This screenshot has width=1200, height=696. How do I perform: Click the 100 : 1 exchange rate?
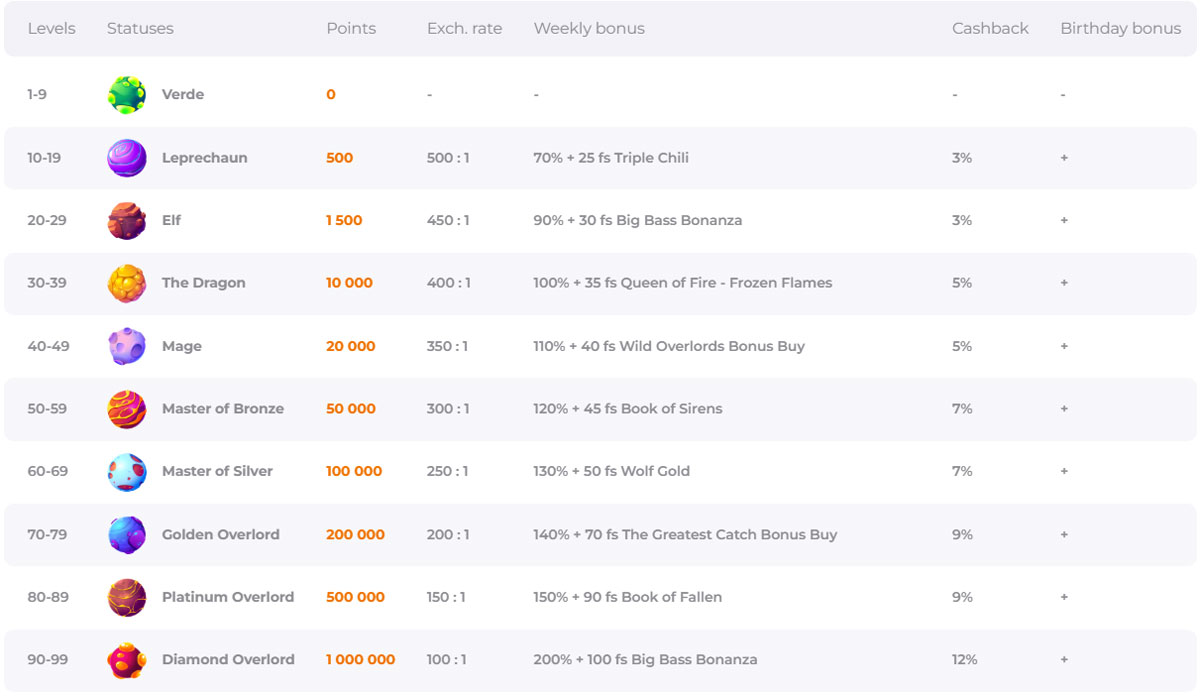tap(447, 660)
